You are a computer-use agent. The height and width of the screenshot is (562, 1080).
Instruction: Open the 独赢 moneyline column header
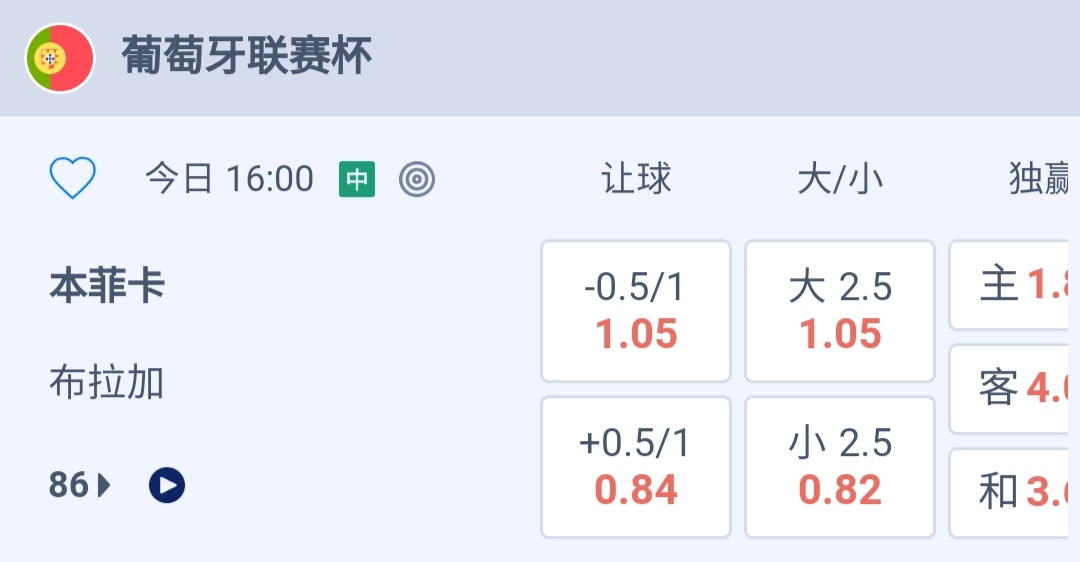click(1042, 179)
